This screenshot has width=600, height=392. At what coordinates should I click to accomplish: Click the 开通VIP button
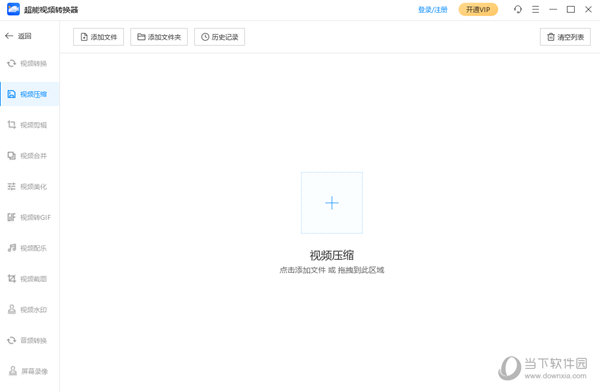pyautogui.click(x=478, y=10)
